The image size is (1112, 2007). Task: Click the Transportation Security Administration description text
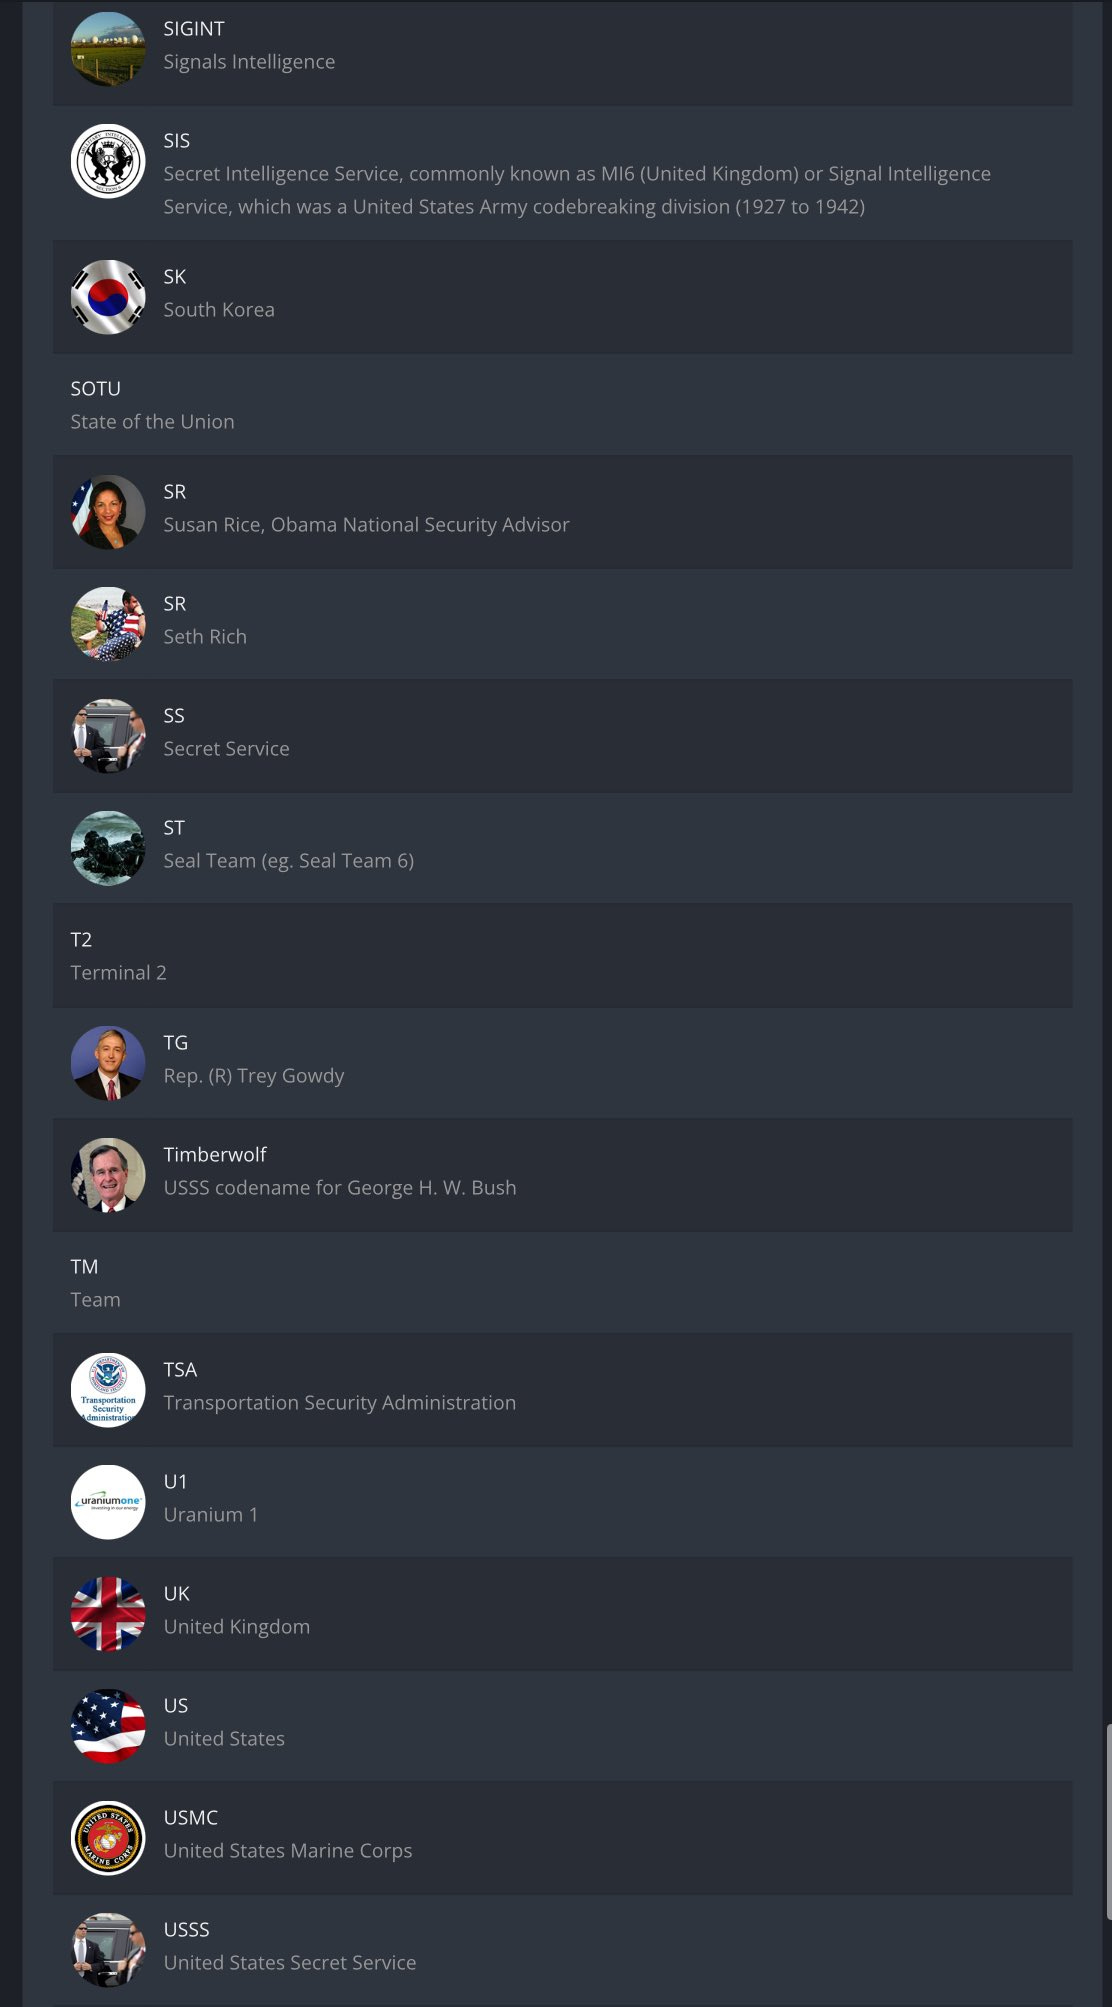point(340,1403)
